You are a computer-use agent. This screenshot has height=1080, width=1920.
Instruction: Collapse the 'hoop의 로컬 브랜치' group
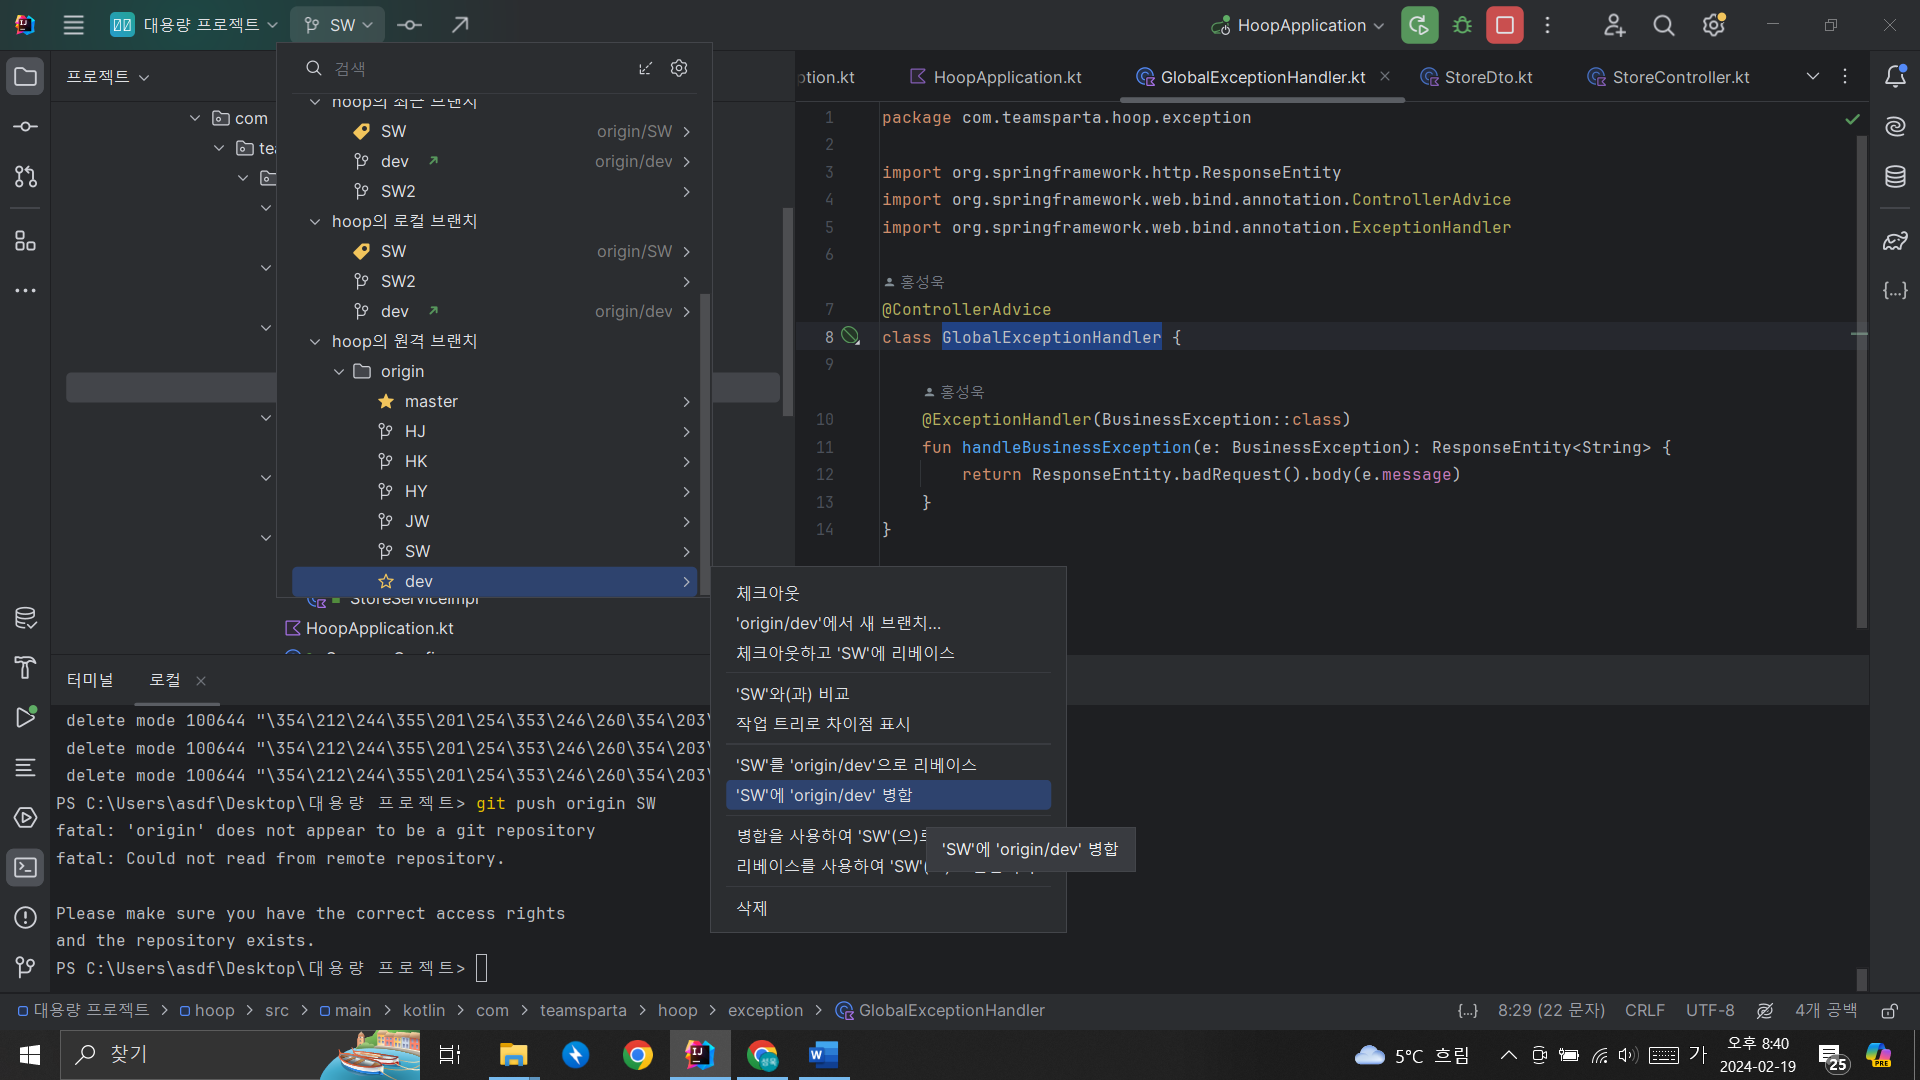[x=315, y=221]
